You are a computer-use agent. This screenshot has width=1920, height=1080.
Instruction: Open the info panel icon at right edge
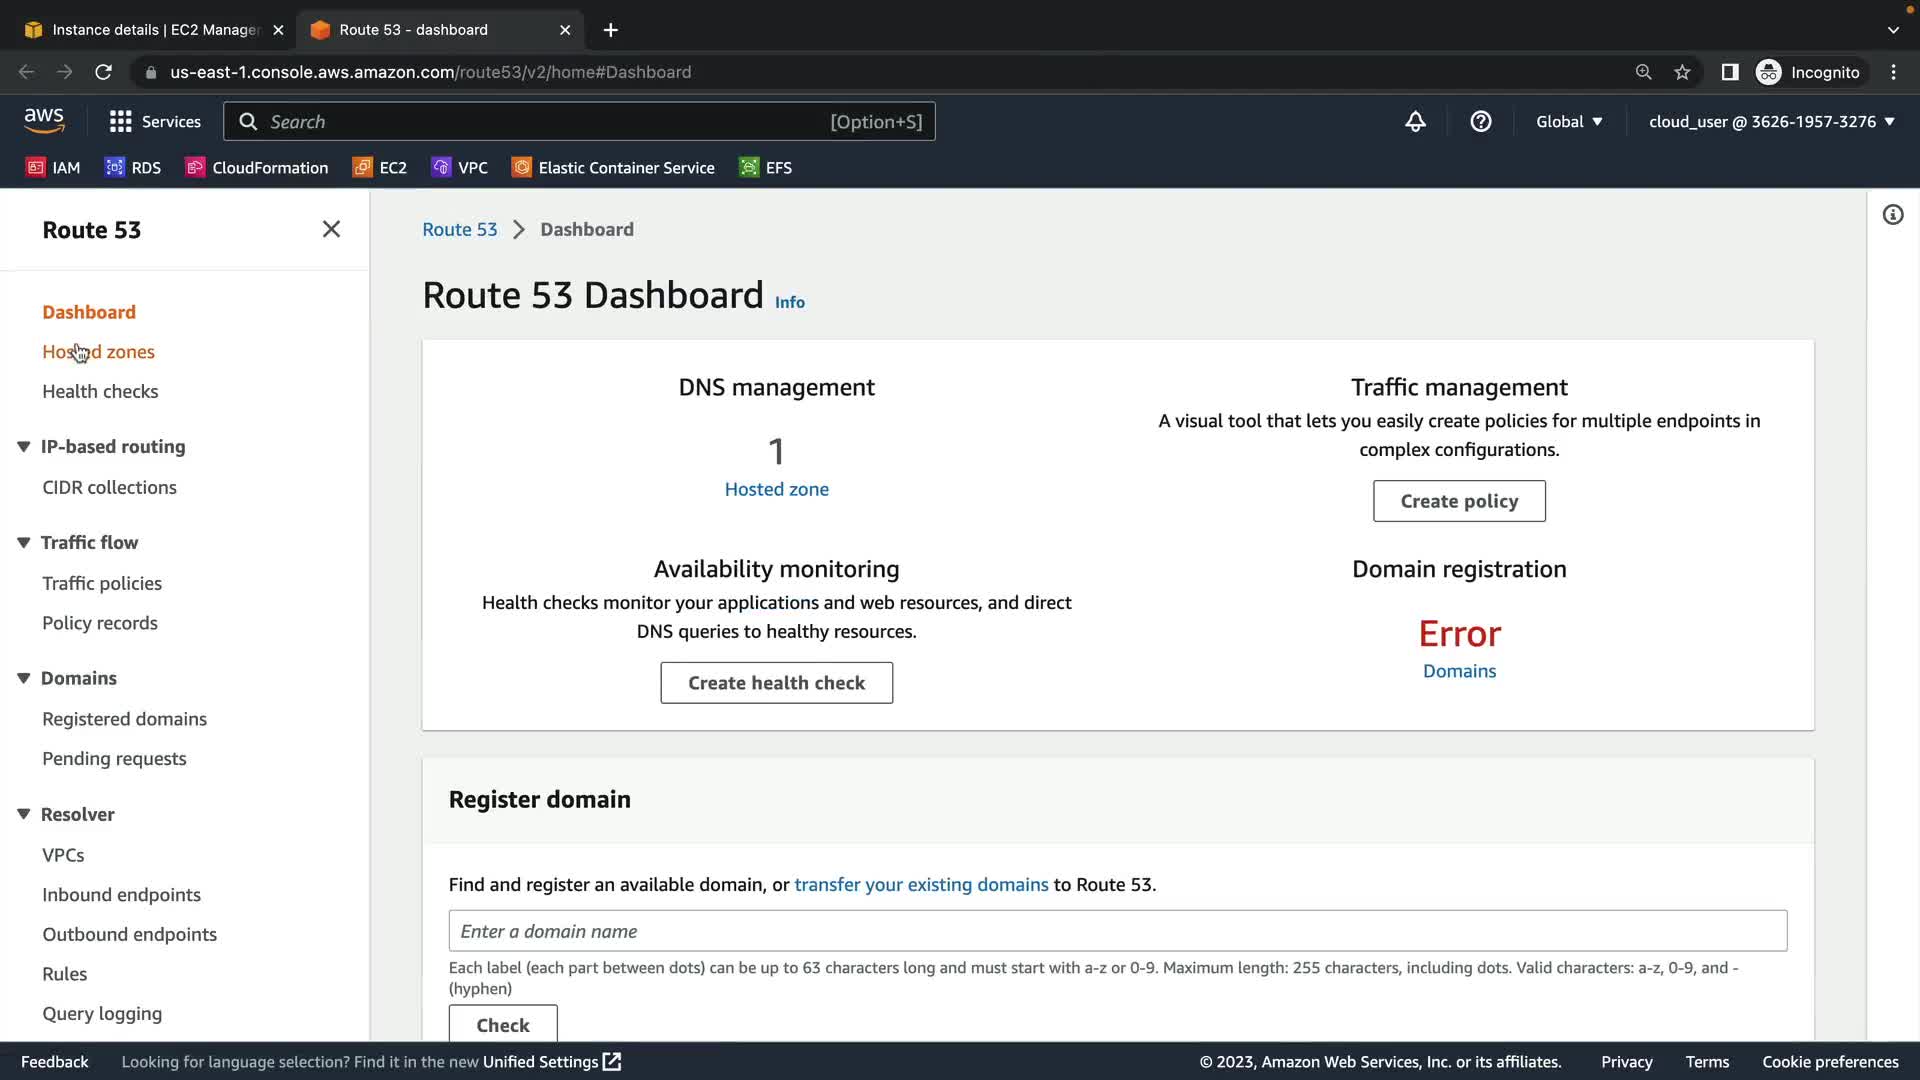[1892, 215]
